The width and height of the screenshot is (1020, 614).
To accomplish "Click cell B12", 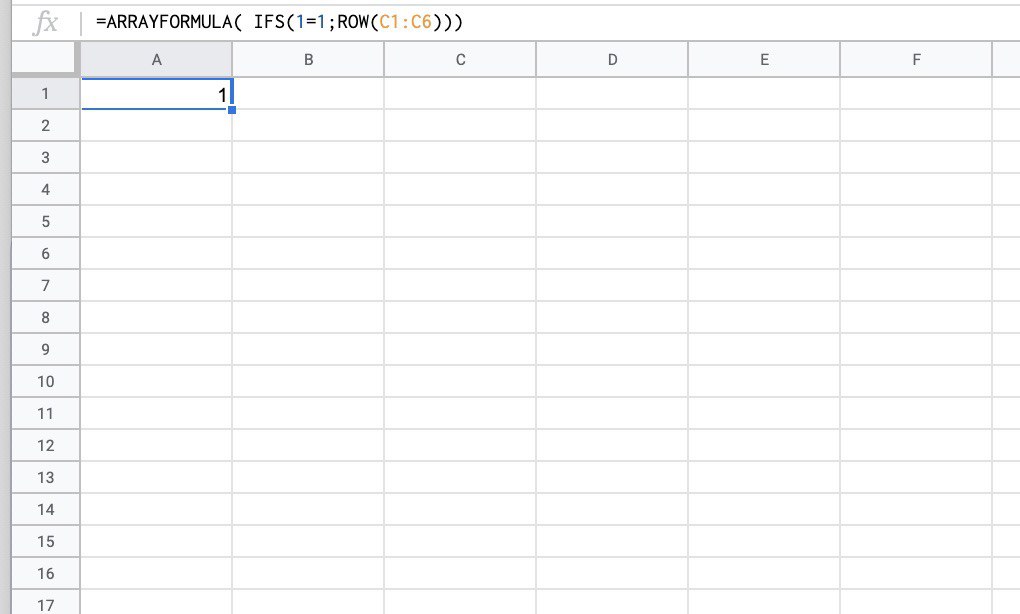I will click(x=308, y=446).
